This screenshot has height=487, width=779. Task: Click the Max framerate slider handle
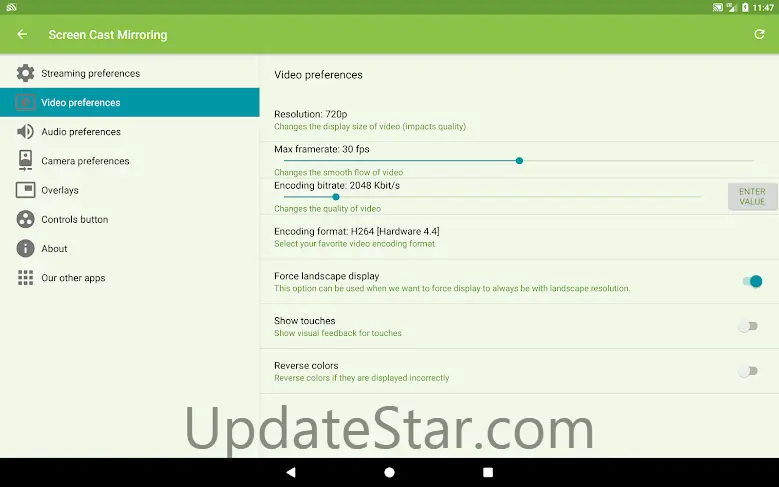coord(519,161)
